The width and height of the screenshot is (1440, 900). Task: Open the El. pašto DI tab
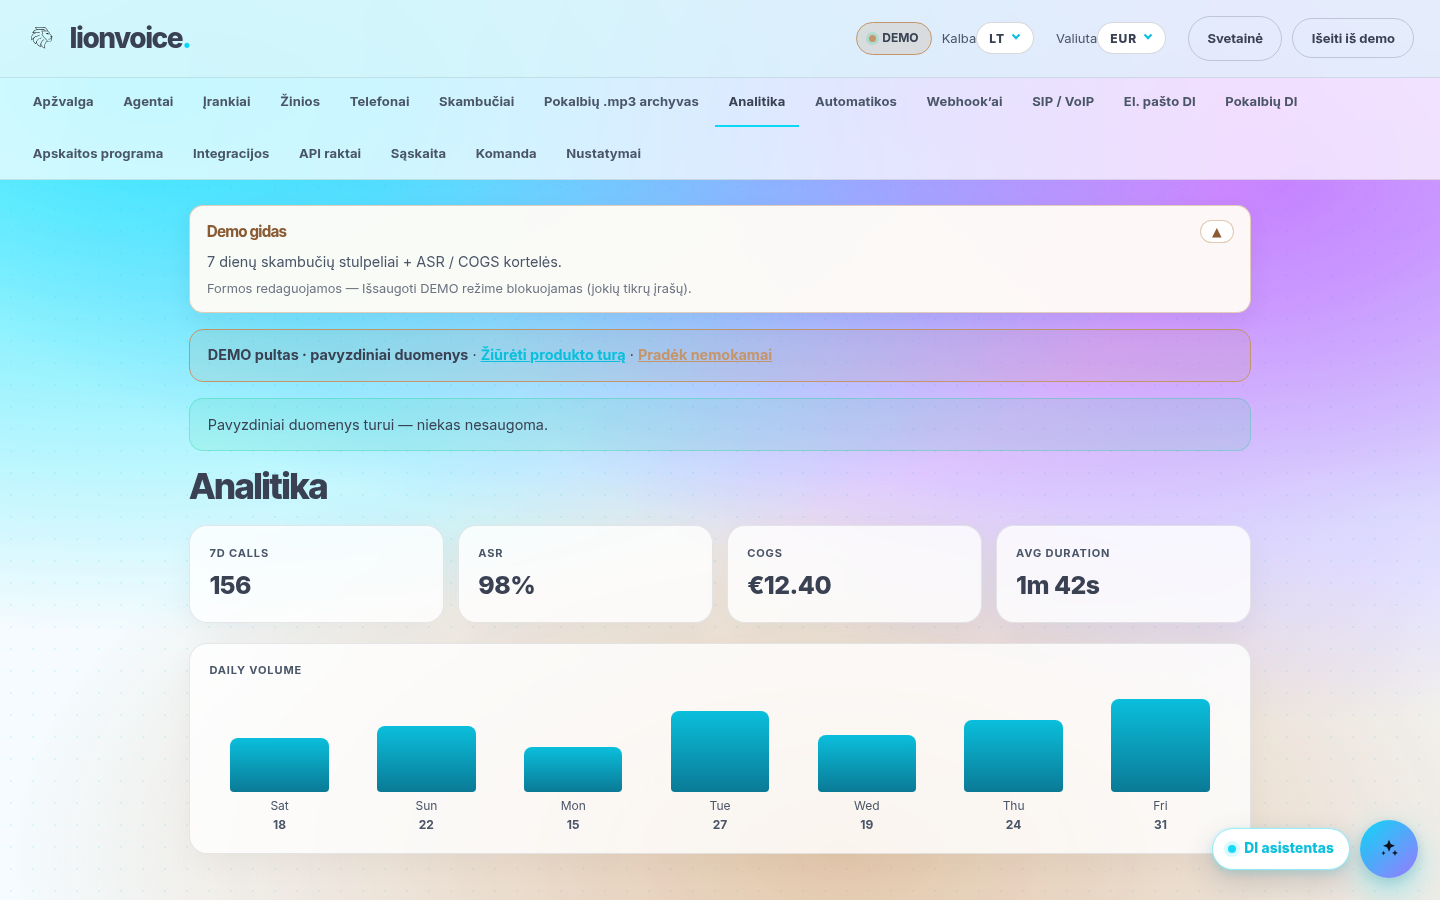(x=1159, y=101)
